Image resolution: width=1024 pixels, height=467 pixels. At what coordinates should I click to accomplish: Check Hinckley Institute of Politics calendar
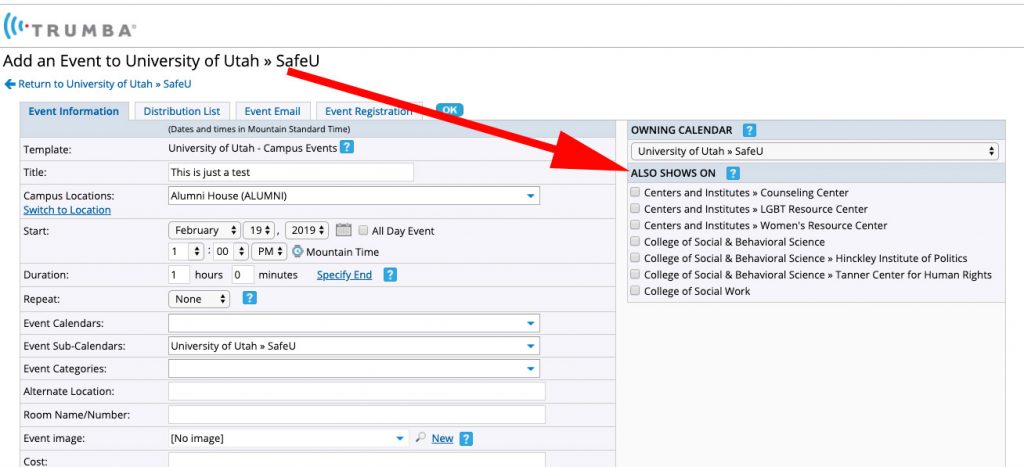point(635,258)
